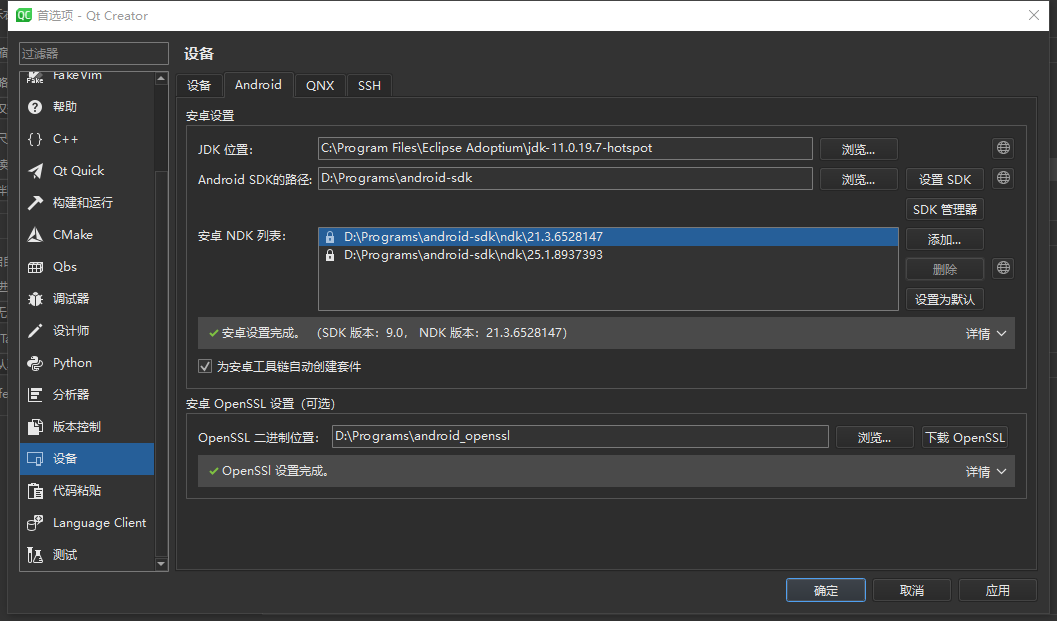The image size is (1057, 621).
Task: Browse for the Android SDK path
Action: coord(858,179)
